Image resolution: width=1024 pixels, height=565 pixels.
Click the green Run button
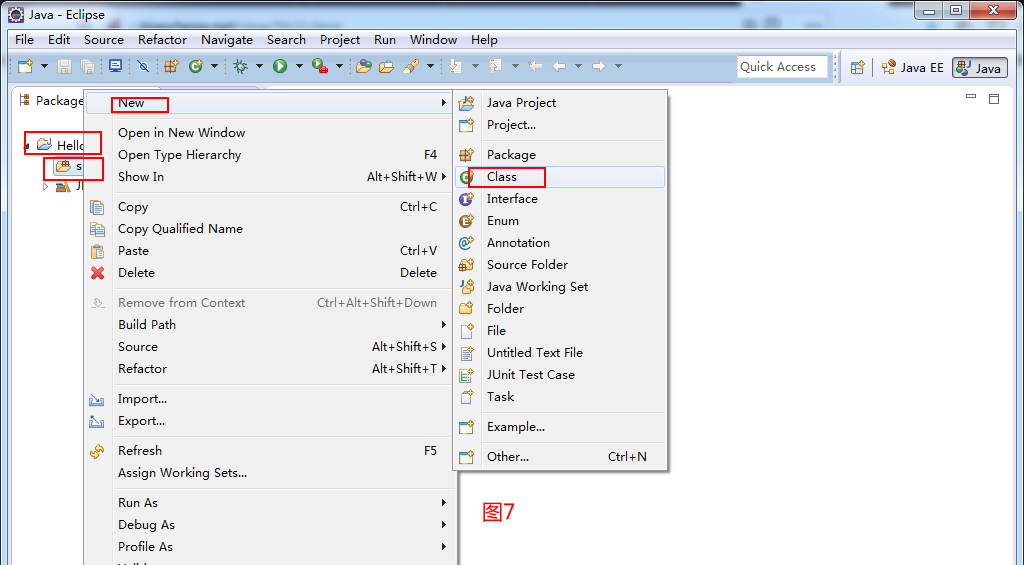[280, 66]
